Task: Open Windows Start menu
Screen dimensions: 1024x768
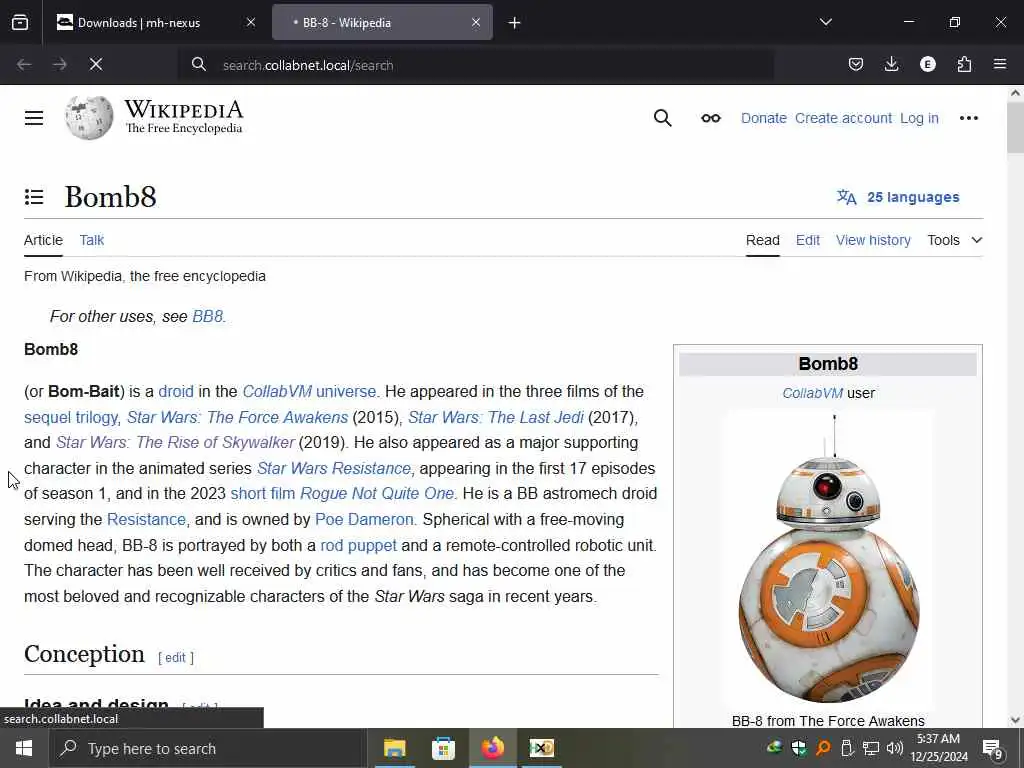Action: [x=24, y=748]
